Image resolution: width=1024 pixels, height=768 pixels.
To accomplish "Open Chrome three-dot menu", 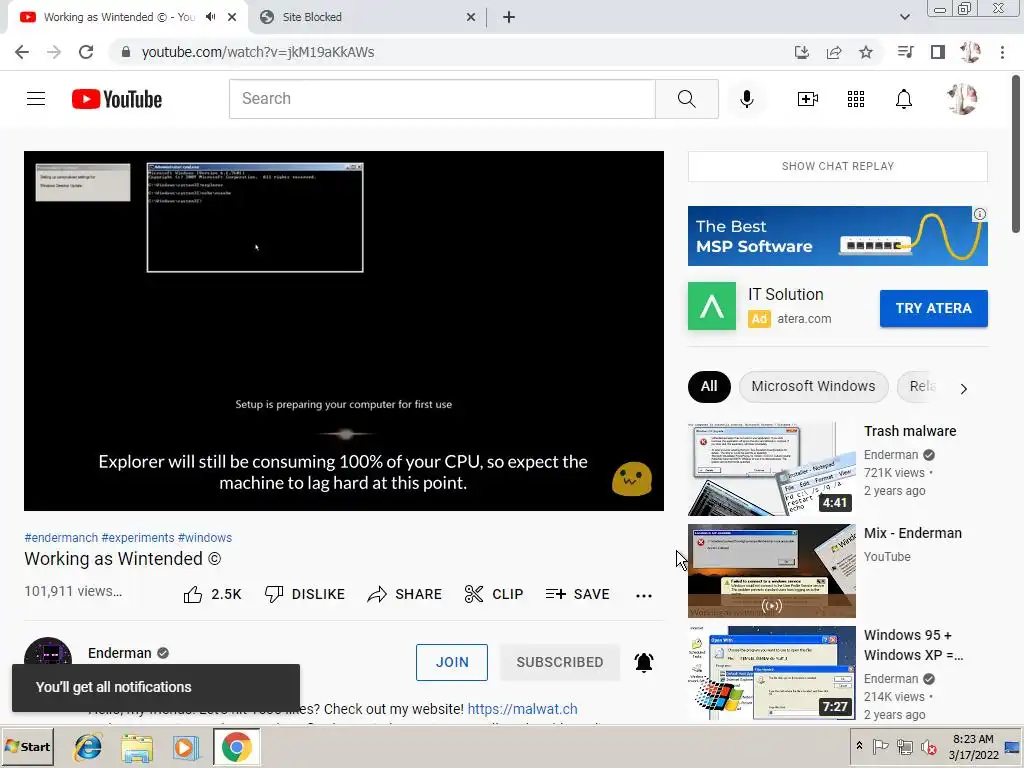I will click(x=1002, y=52).
